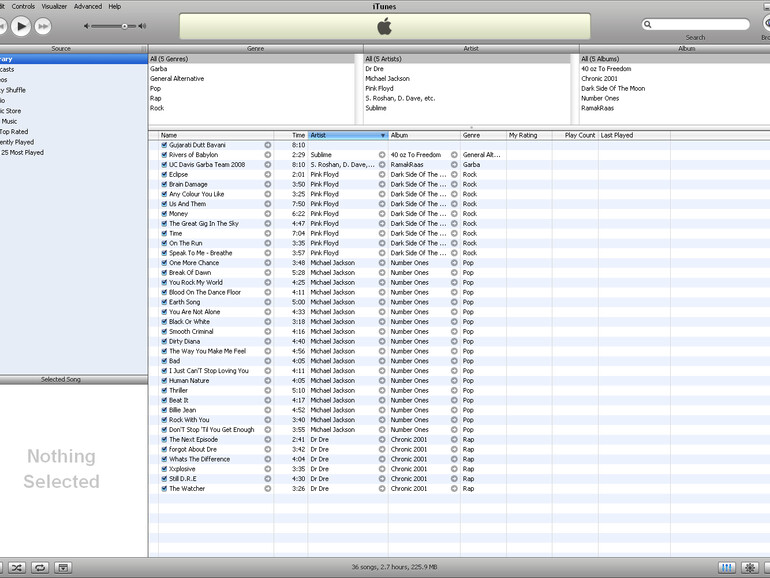This screenshot has height=578, width=770.
Task: Toggle sort direction arrow on Artist column
Action: point(383,136)
